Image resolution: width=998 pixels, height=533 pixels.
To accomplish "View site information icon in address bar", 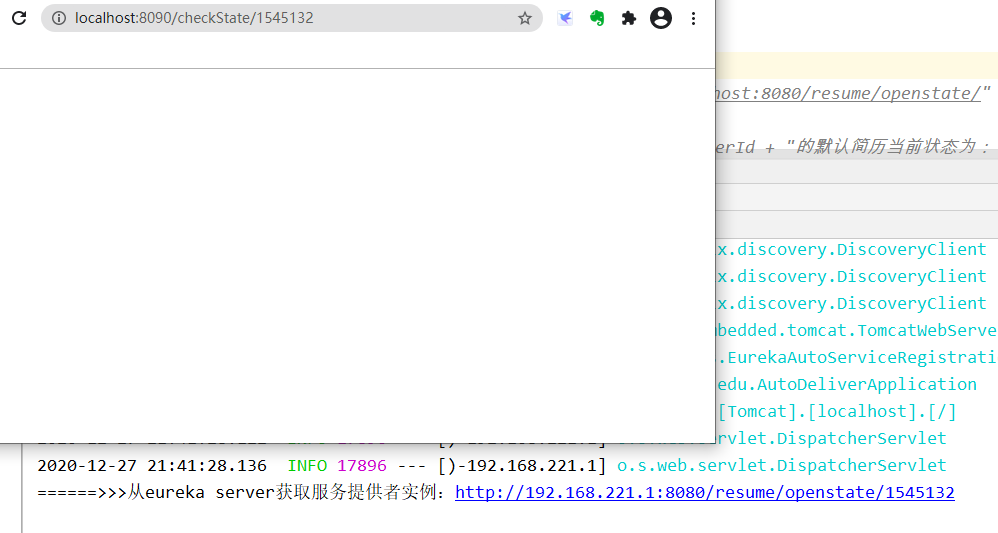I will point(59,18).
